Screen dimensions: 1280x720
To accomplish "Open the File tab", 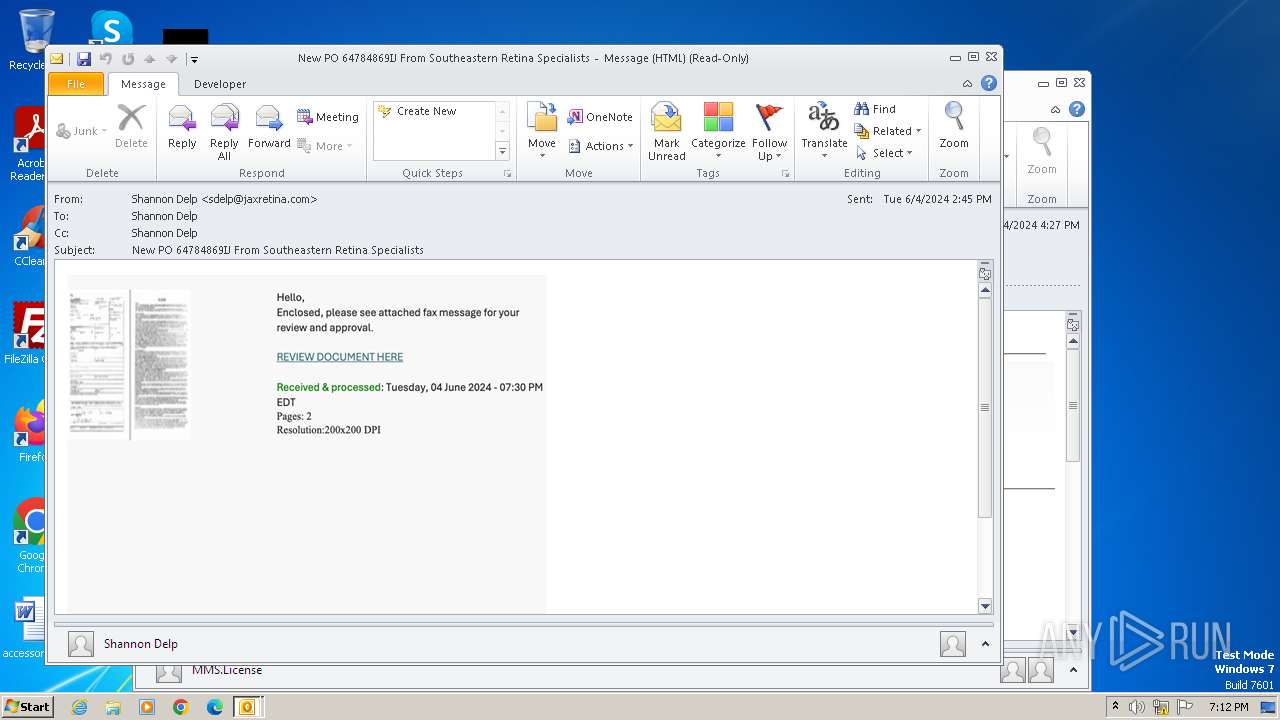I will [76, 84].
